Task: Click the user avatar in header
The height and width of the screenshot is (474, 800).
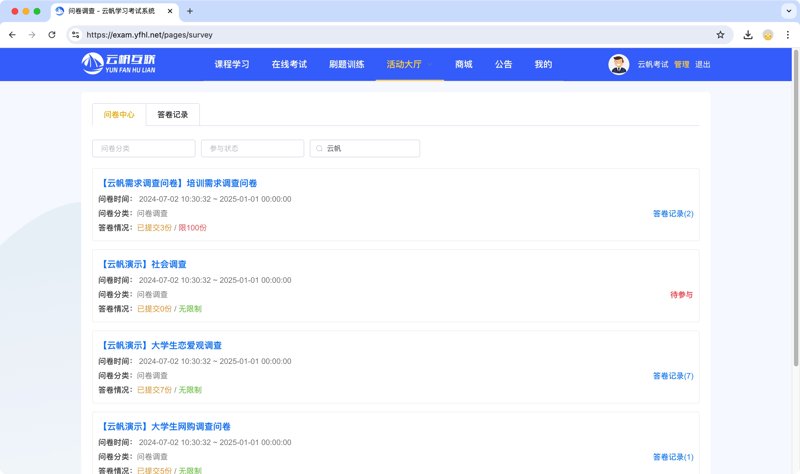Action: pyautogui.click(x=618, y=64)
